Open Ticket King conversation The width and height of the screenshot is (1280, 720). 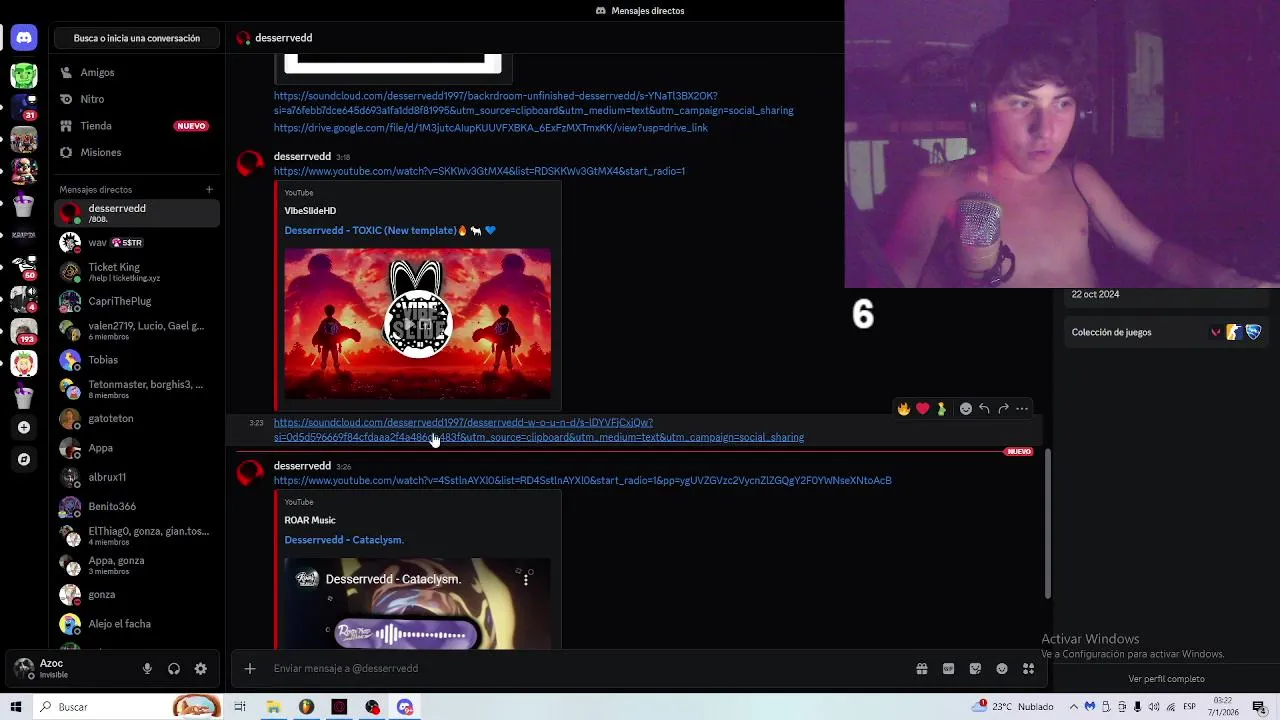(x=137, y=271)
